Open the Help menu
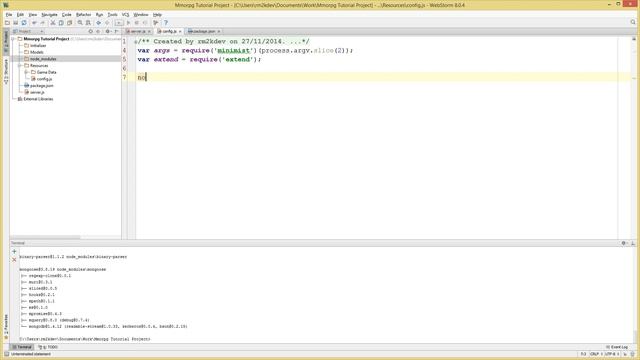 tap(157, 15)
